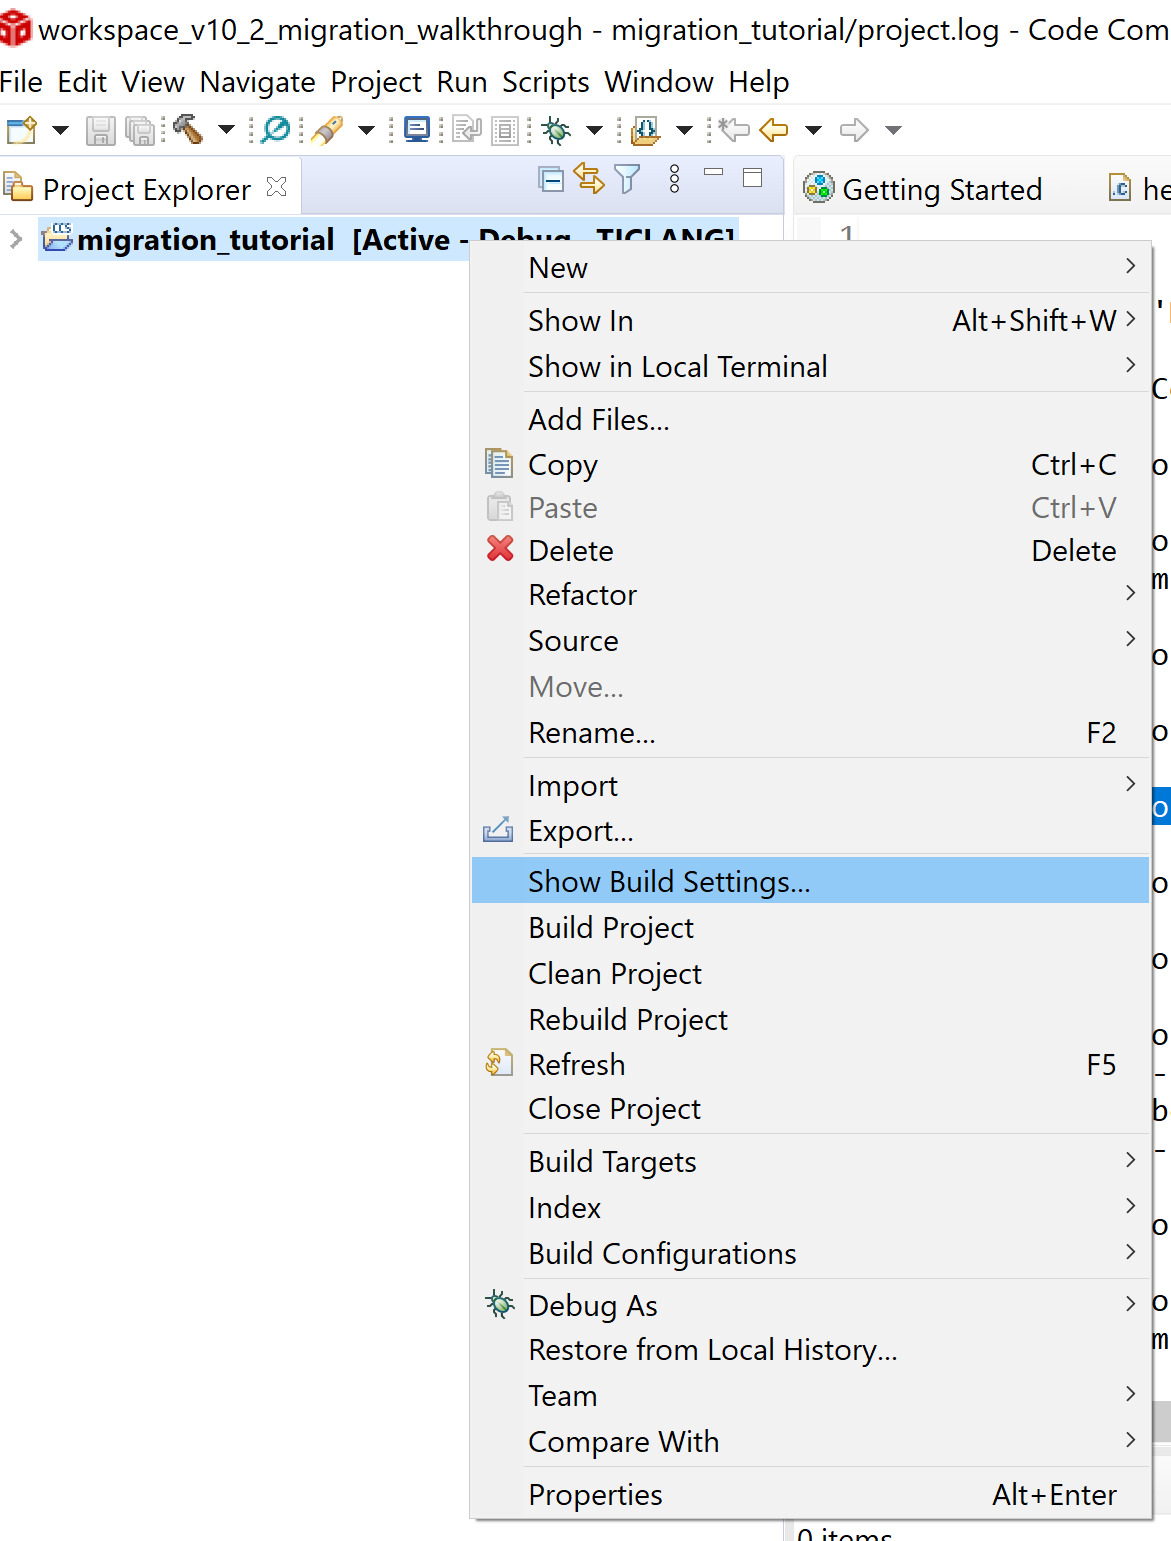Click Rebuild Project in context menu
1171x1541 pixels.
(628, 1019)
